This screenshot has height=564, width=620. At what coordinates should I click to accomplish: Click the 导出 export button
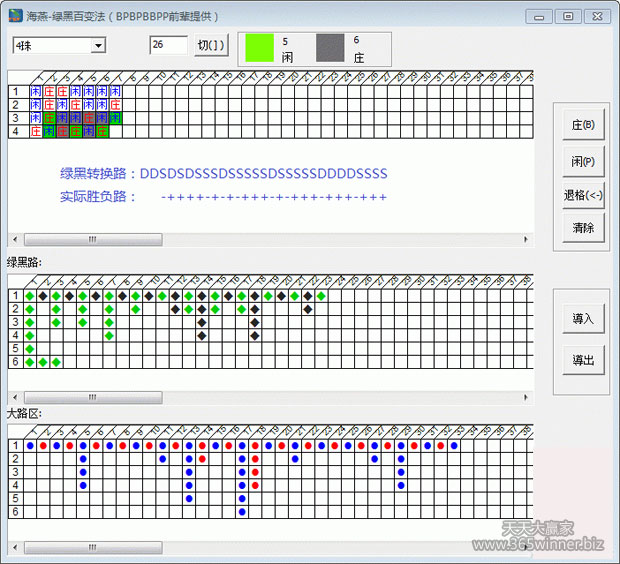tap(583, 360)
